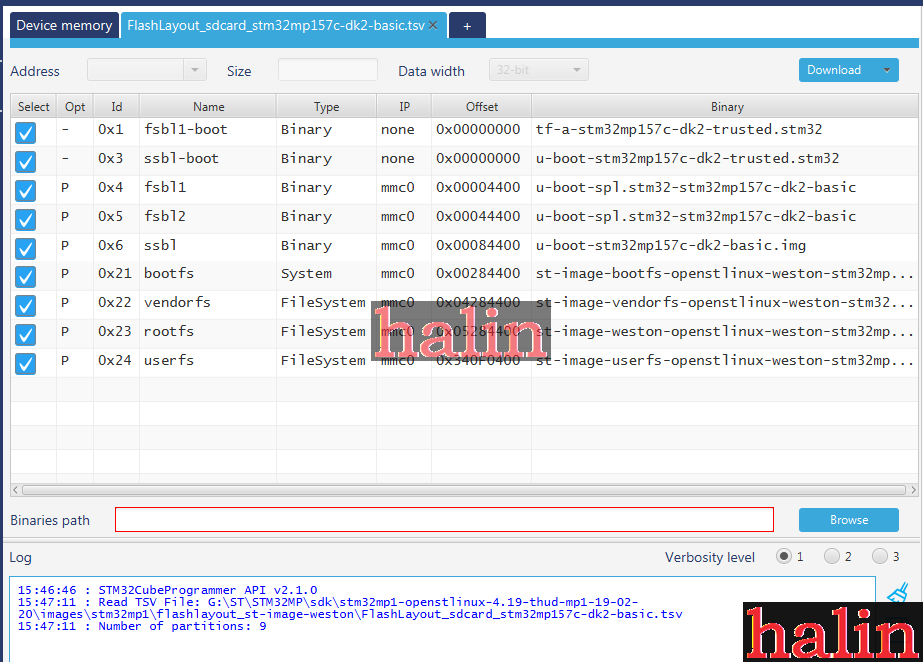
Task: Deselect the bootfs partition checkbox
Action: (x=26, y=276)
